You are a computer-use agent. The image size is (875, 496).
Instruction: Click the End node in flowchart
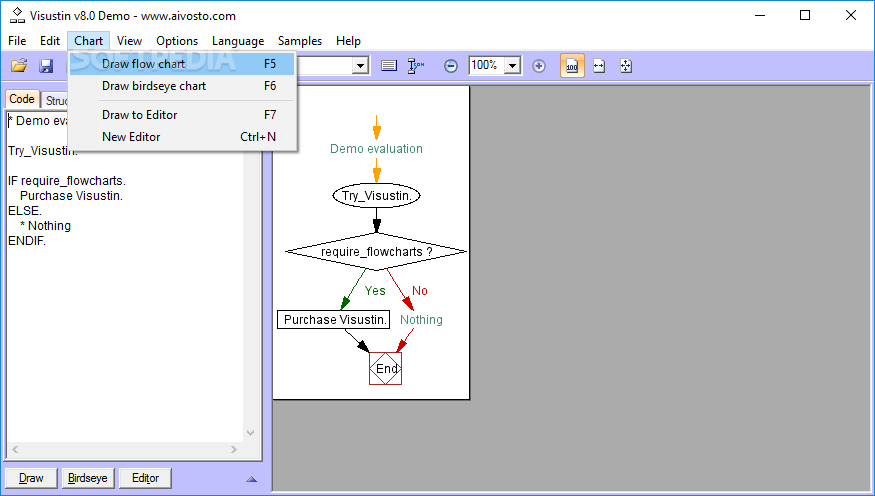pos(386,368)
